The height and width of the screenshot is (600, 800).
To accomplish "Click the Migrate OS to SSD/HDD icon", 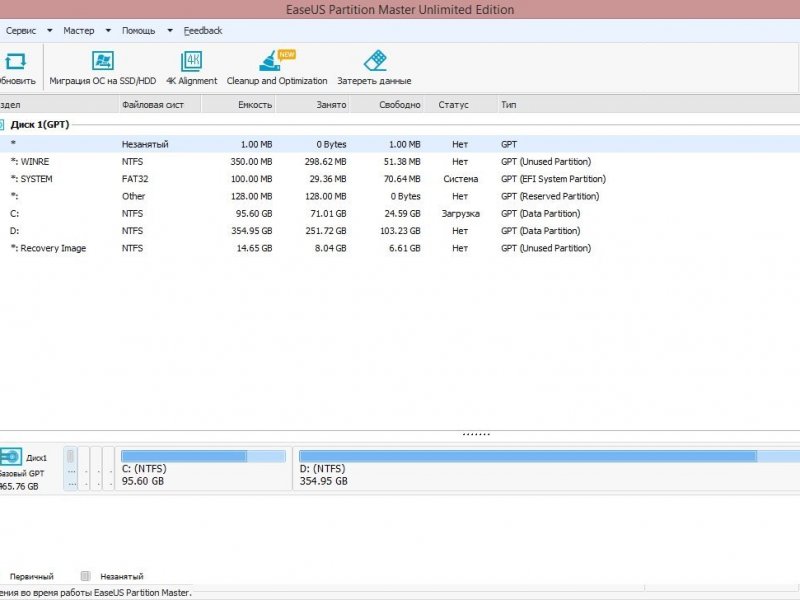I will point(103,61).
